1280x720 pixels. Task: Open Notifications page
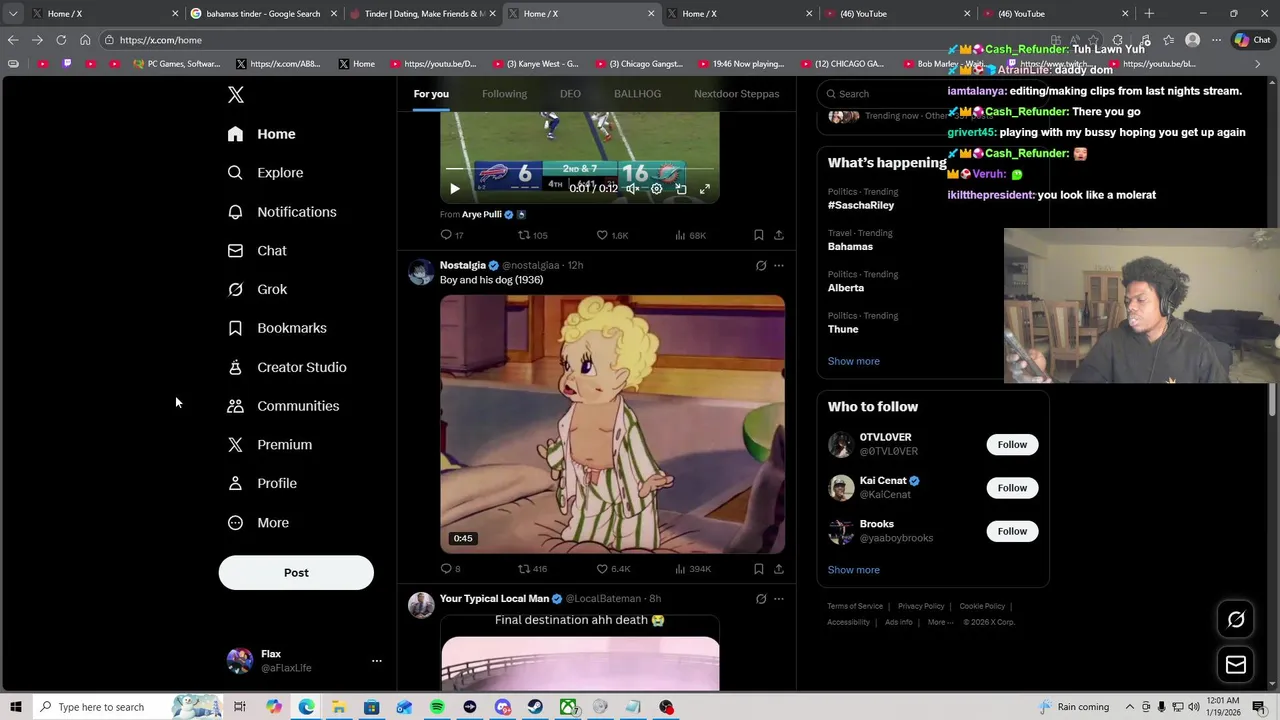(282, 212)
